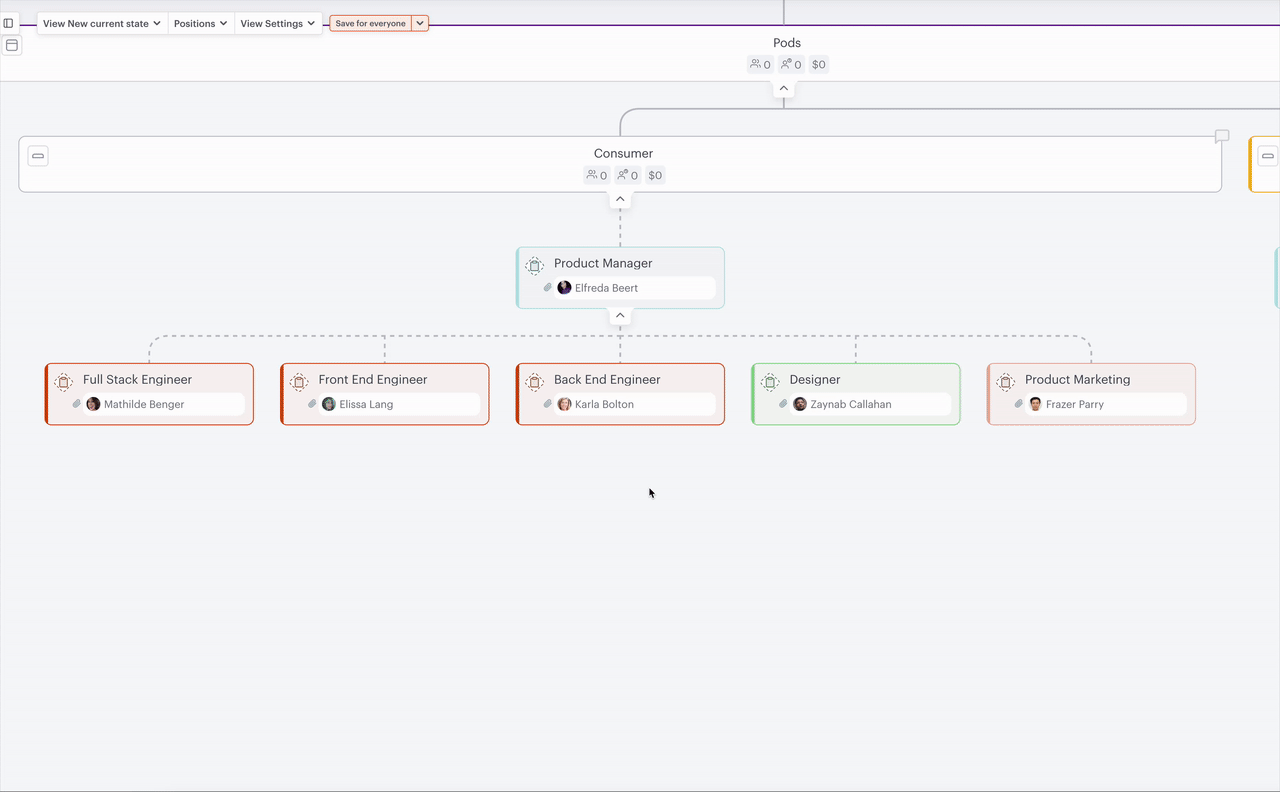The width and height of the screenshot is (1280, 792).
Task: Click the table view icon below the sidebar toggle
Action: 11,45
